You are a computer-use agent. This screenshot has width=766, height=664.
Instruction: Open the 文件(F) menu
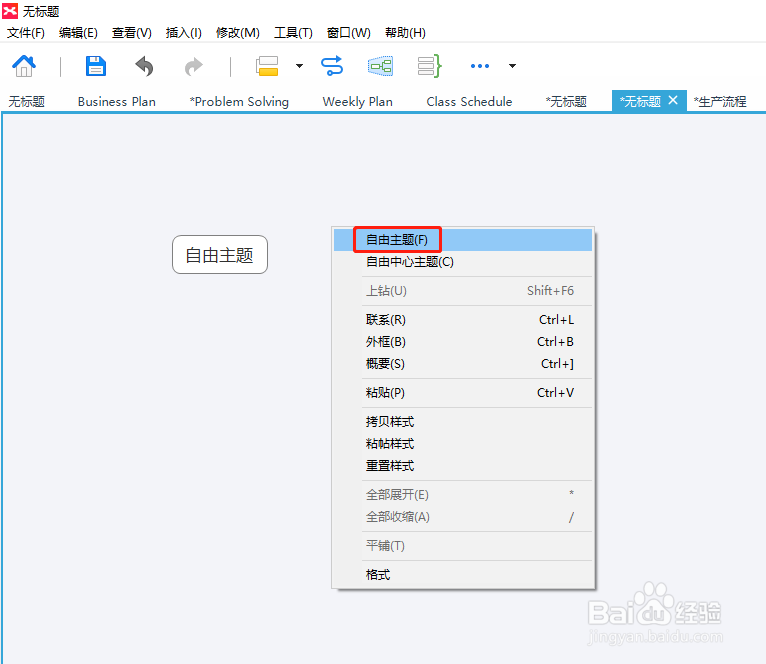(x=25, y=33)
